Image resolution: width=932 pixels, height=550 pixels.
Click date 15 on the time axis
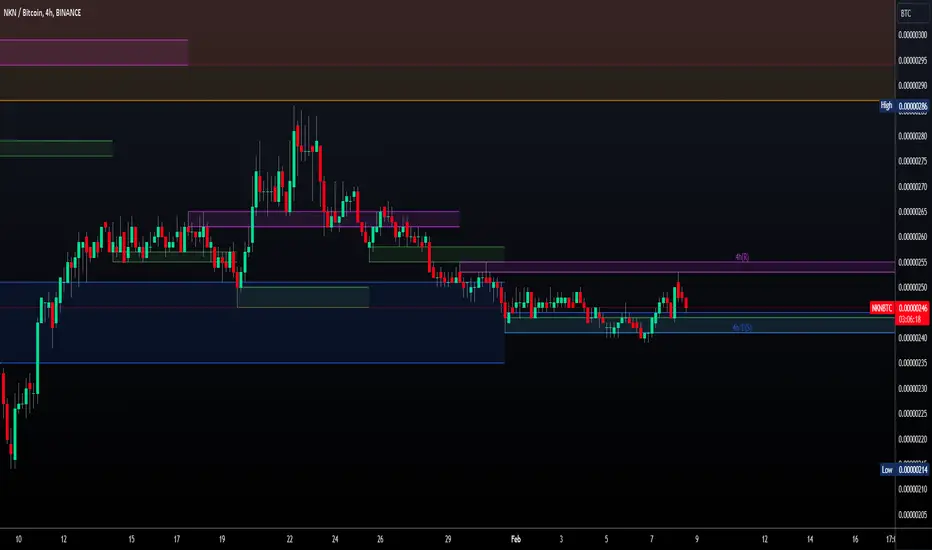(131, 539)
